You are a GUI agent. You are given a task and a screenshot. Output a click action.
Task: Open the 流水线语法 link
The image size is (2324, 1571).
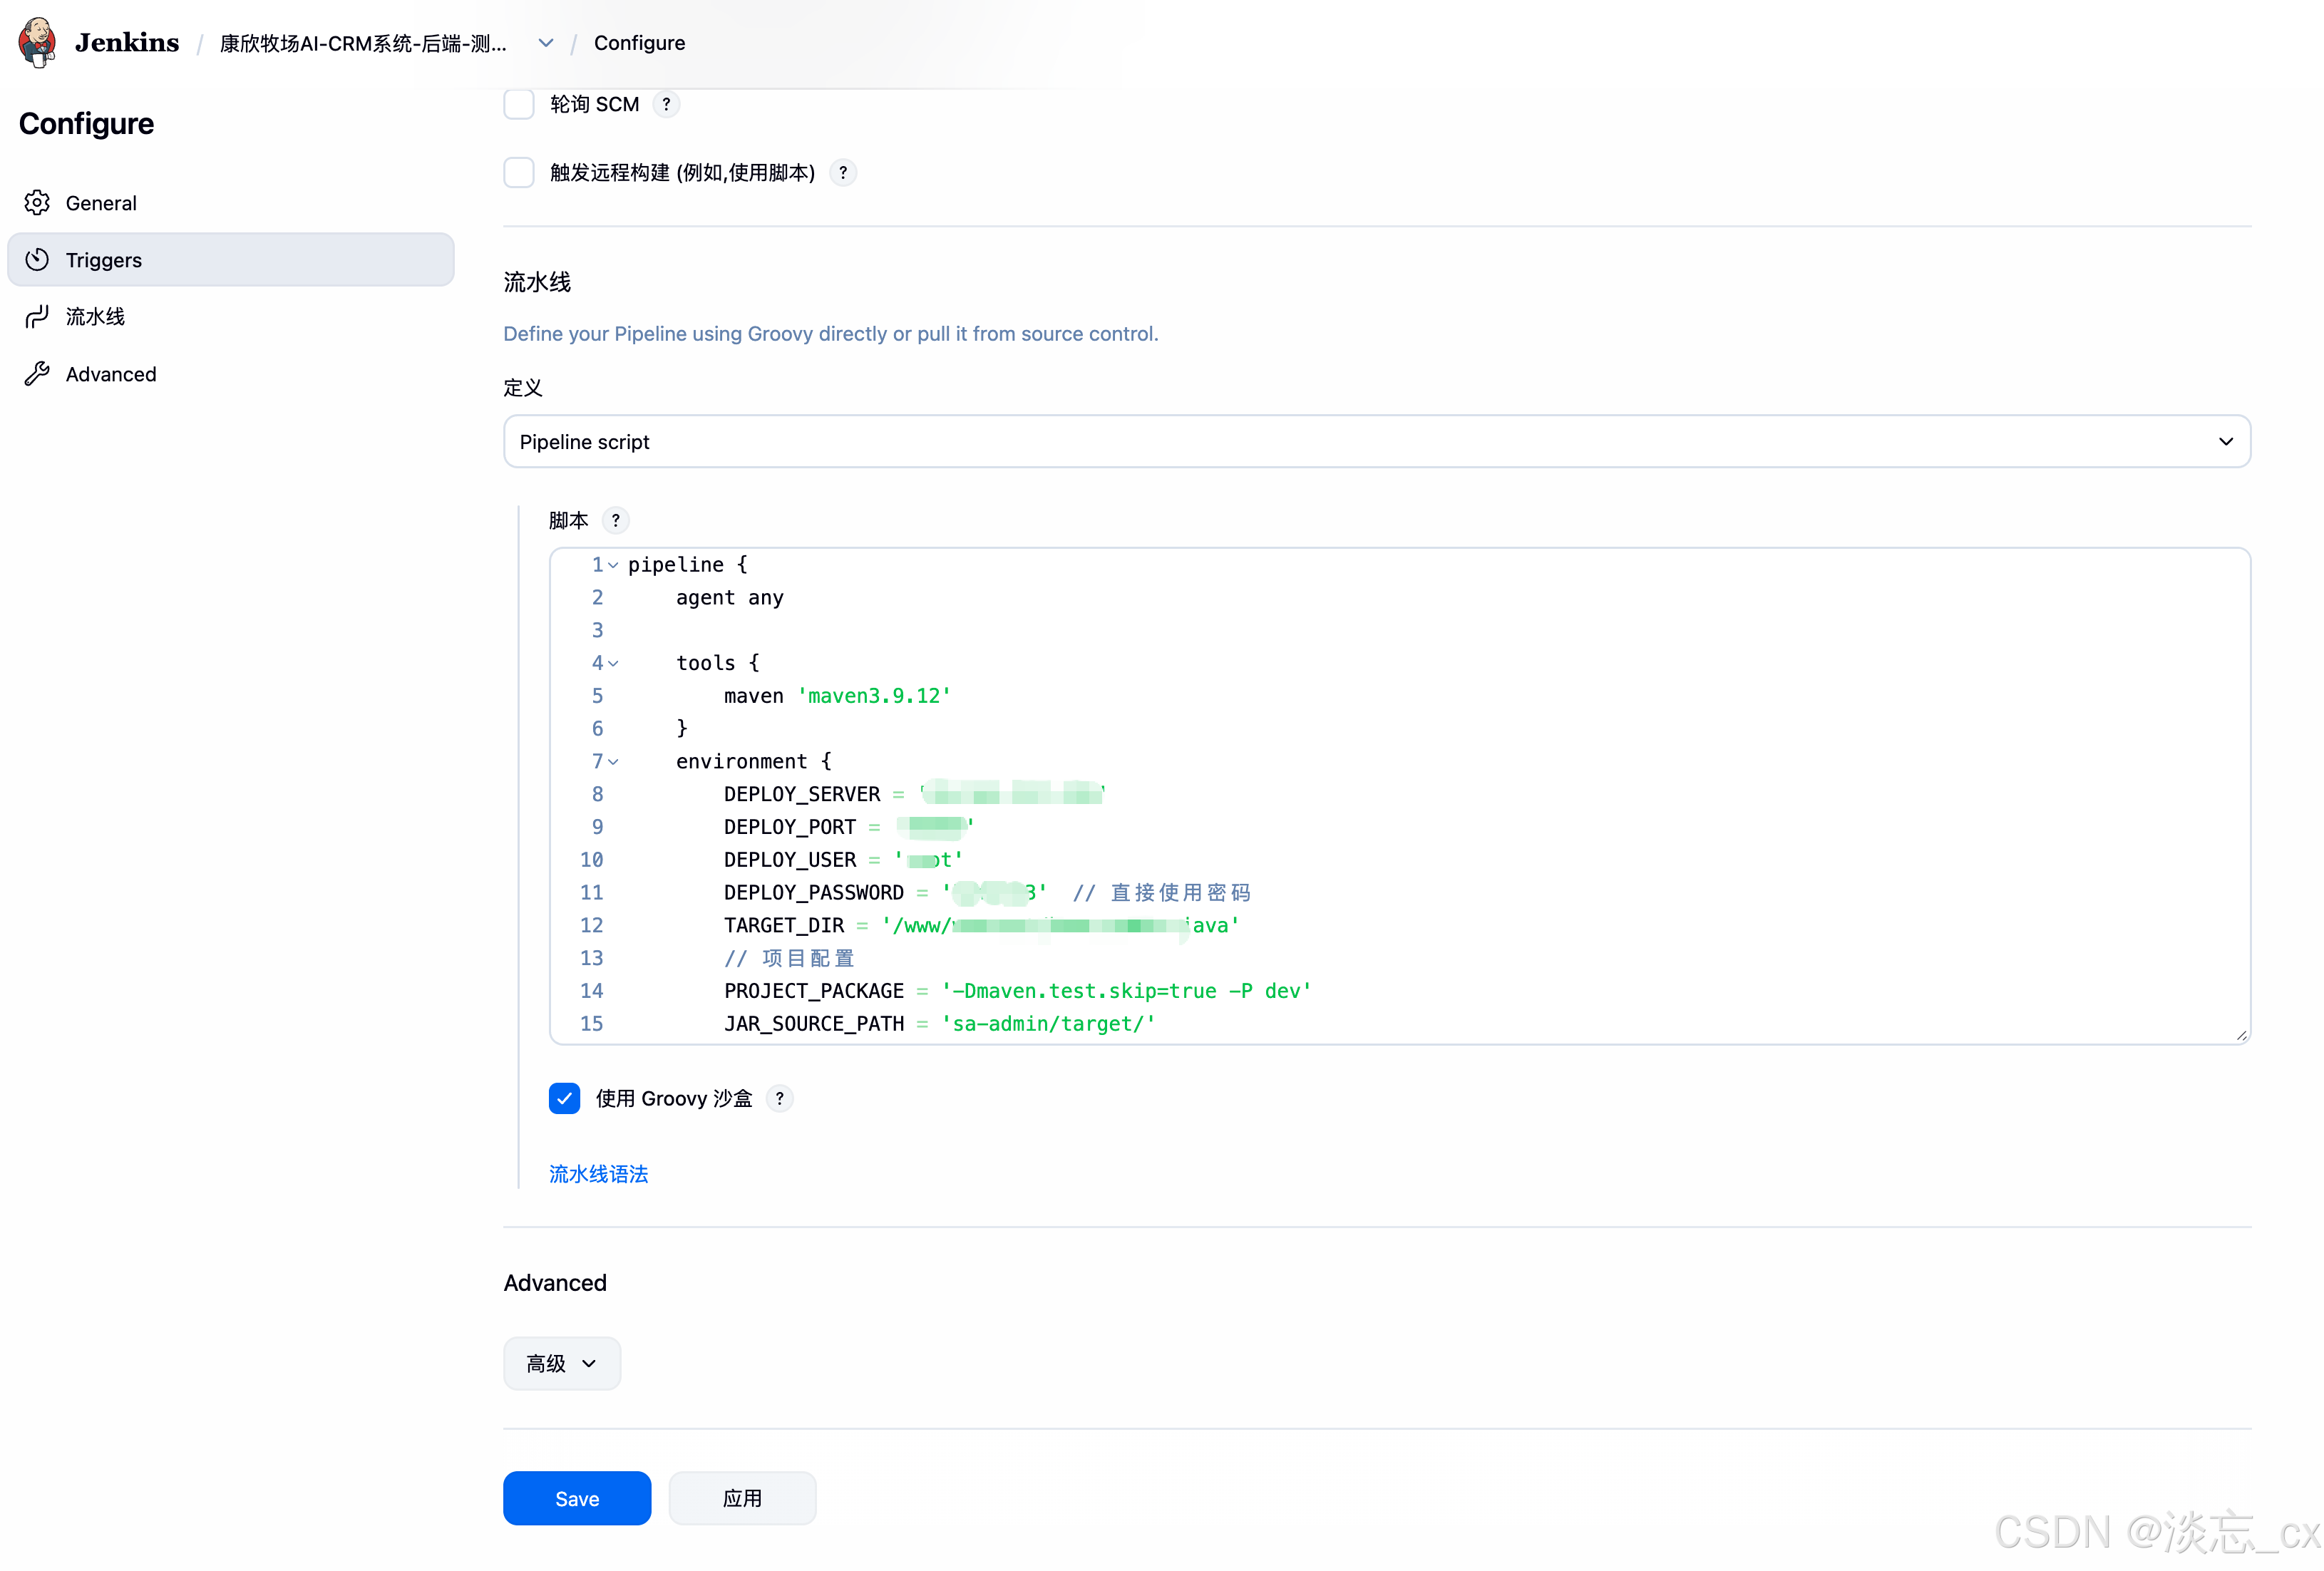598,1174
